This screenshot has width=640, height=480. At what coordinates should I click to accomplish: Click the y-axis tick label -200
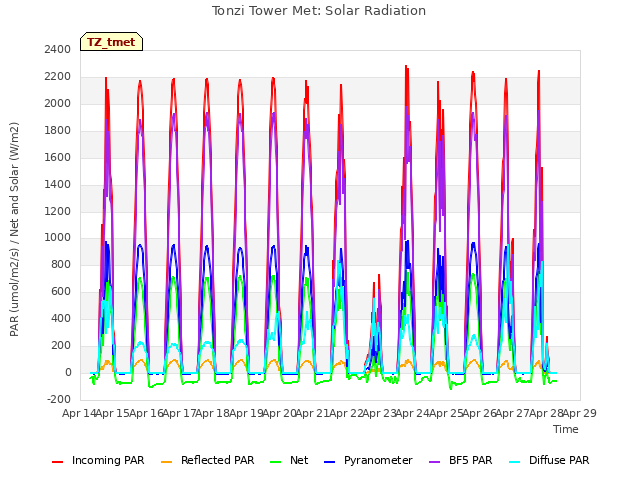pyautogui.click(x=59, y=399)
